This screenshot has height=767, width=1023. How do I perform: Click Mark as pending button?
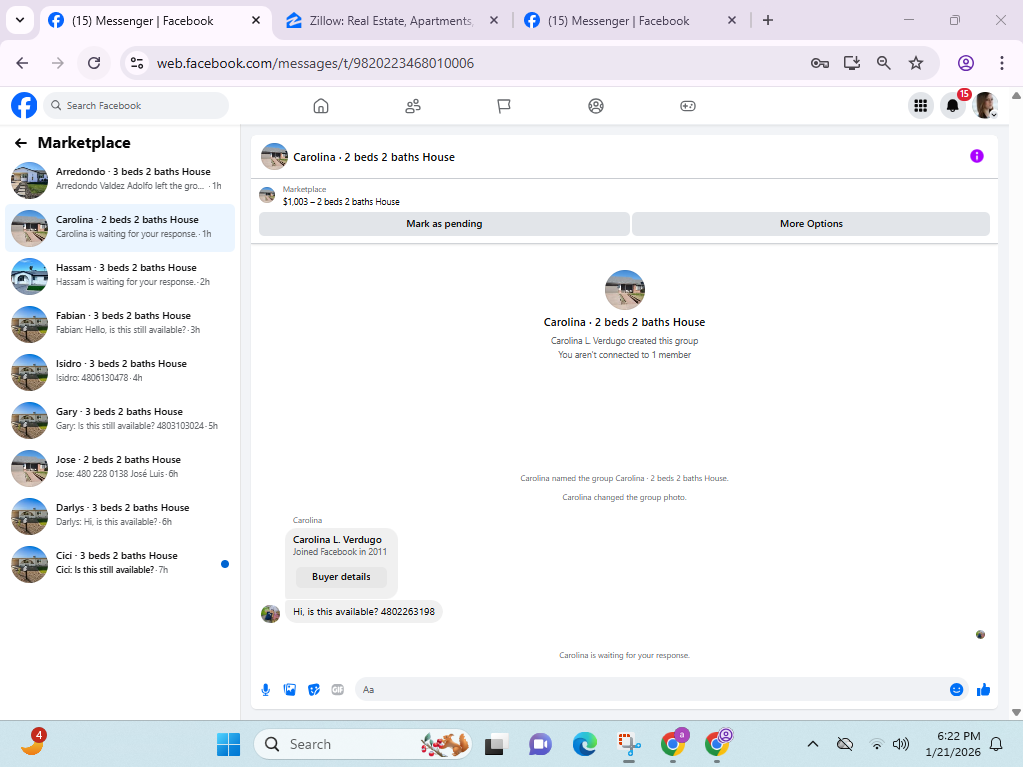click(444, 224)
